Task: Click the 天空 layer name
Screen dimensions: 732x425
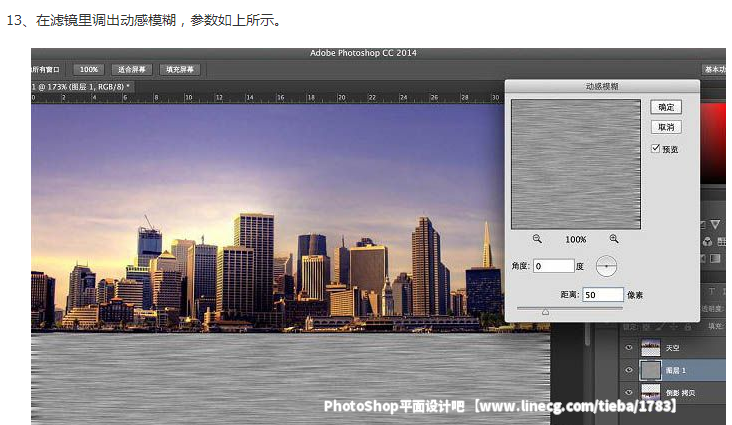Action: (672, 348)
